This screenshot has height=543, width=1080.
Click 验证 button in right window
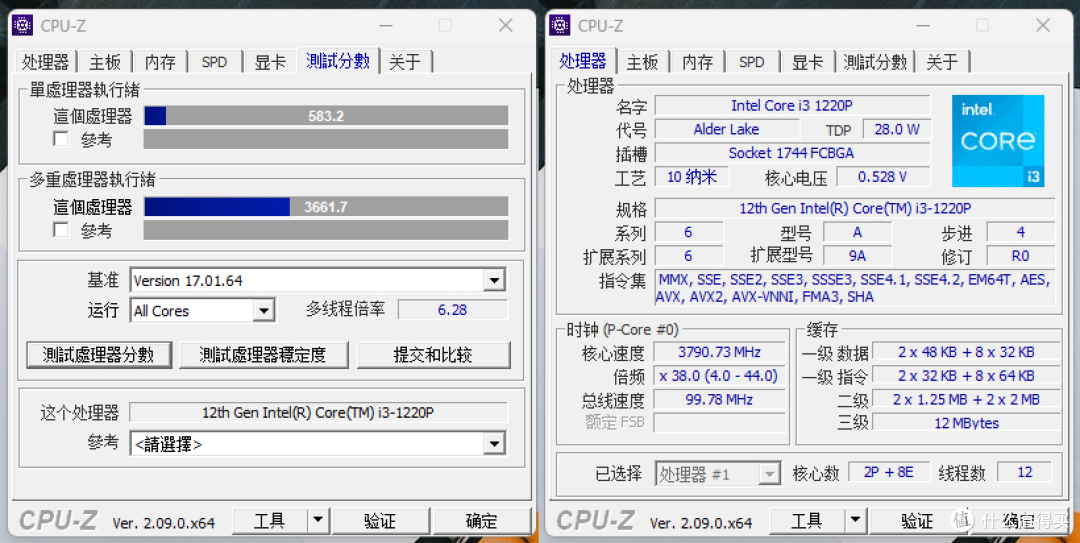coord(918,521)
